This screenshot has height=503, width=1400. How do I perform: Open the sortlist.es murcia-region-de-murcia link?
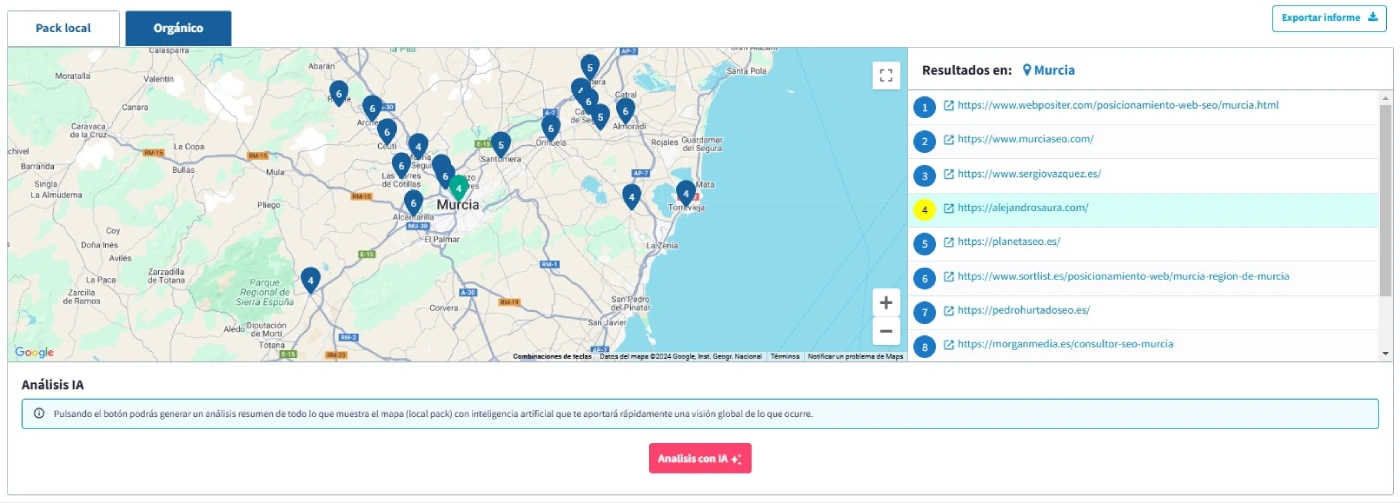(x=1123, y=276)
